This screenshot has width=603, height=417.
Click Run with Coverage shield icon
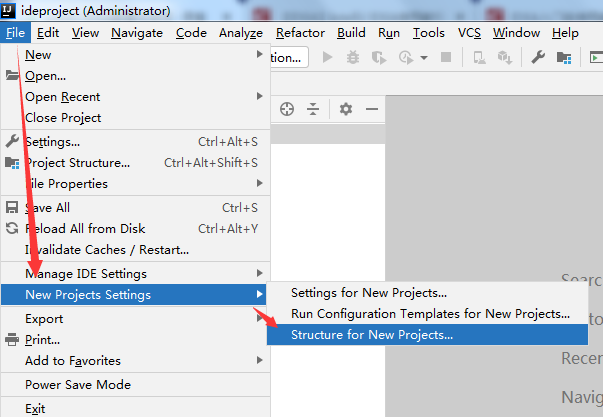coord(379,58)
